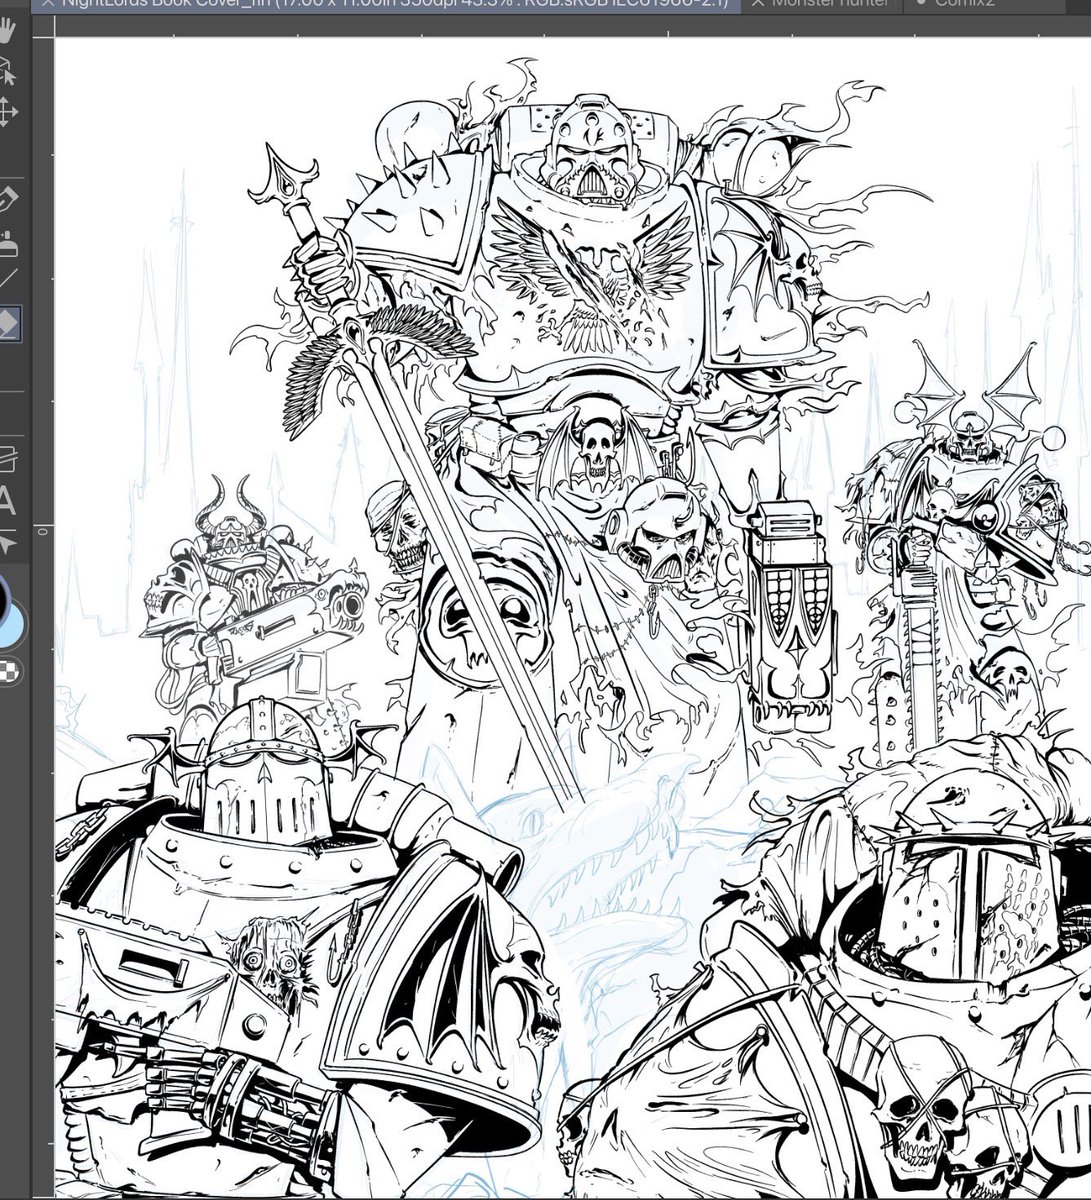Select the Move layer tool
The image size is (1091, 1200).
pos(8,111)
